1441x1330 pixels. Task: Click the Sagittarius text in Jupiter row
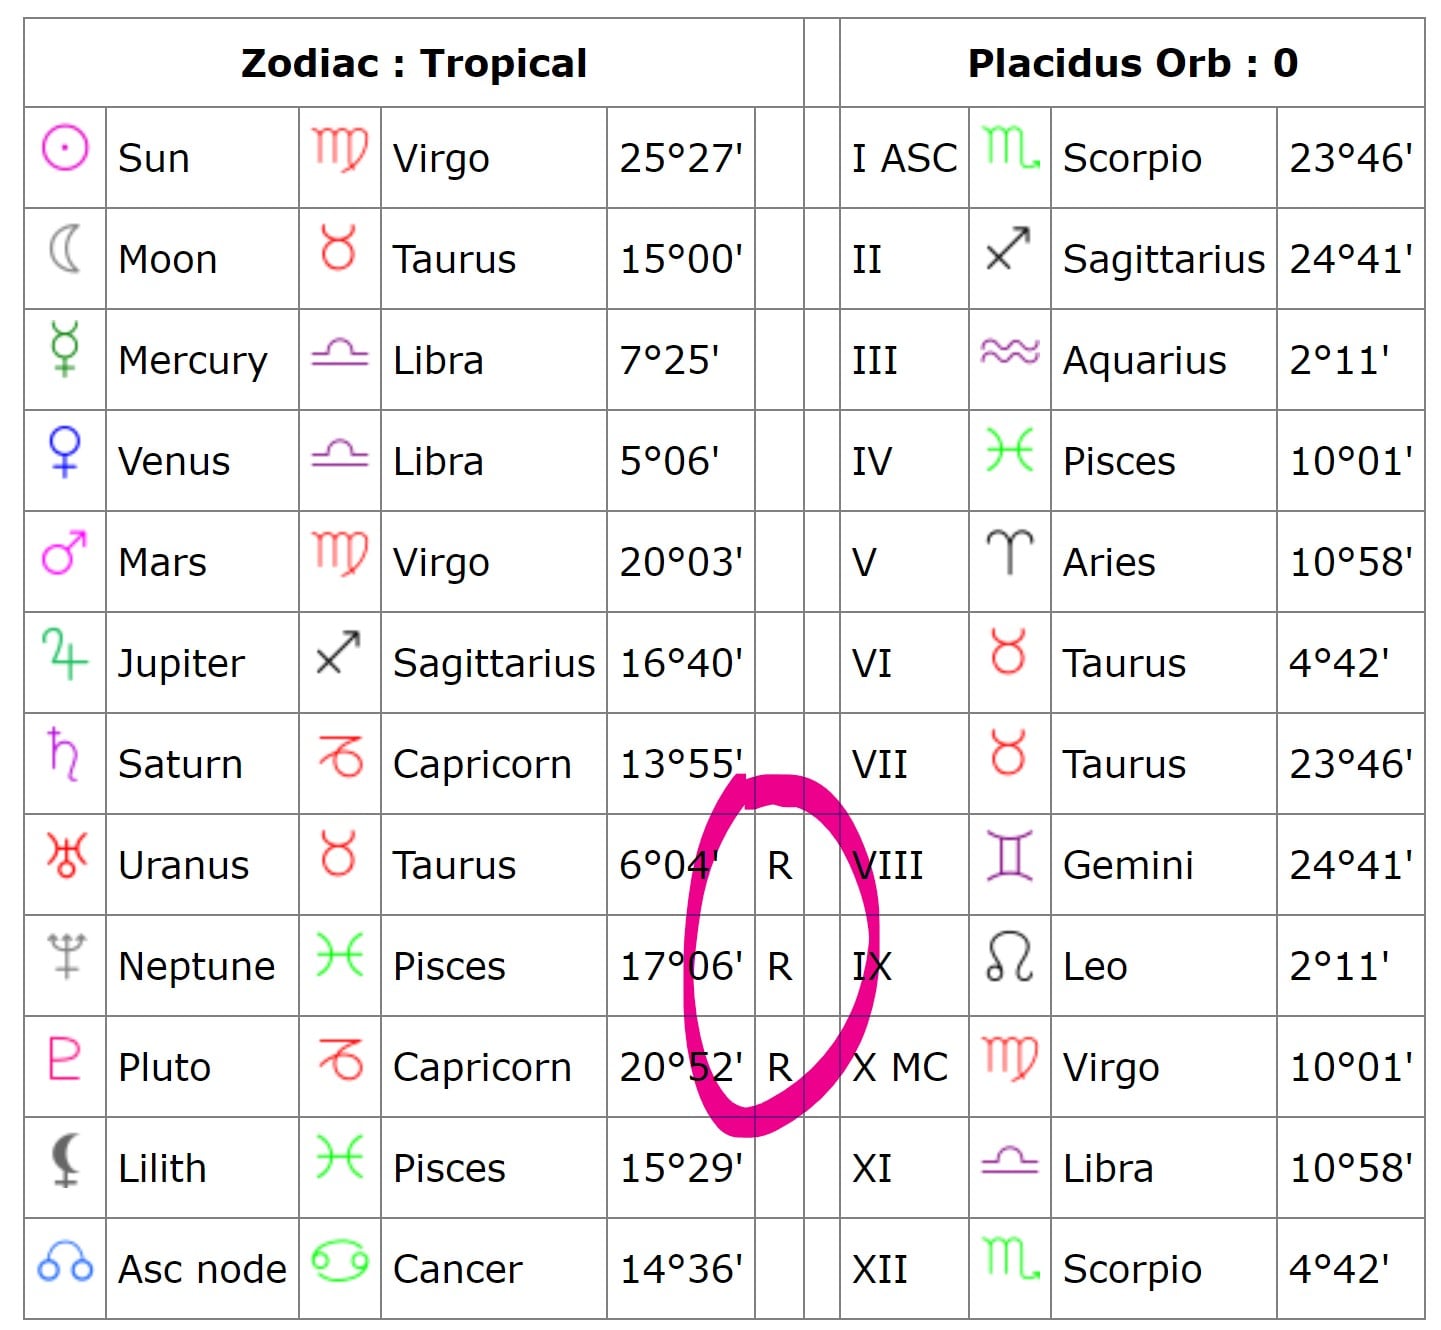494,664
